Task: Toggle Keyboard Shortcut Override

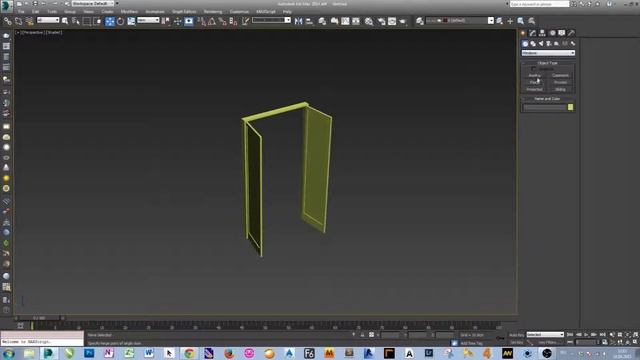Action: (x=189, y=21)
